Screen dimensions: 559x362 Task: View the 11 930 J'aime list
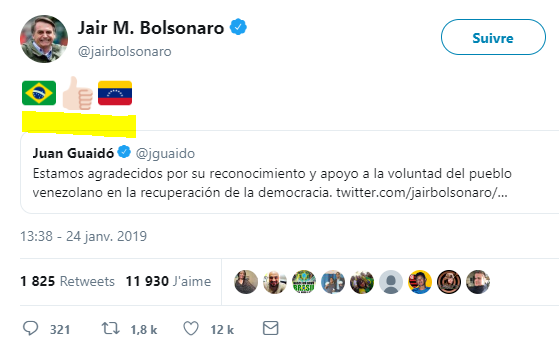[x=168, y=281]
